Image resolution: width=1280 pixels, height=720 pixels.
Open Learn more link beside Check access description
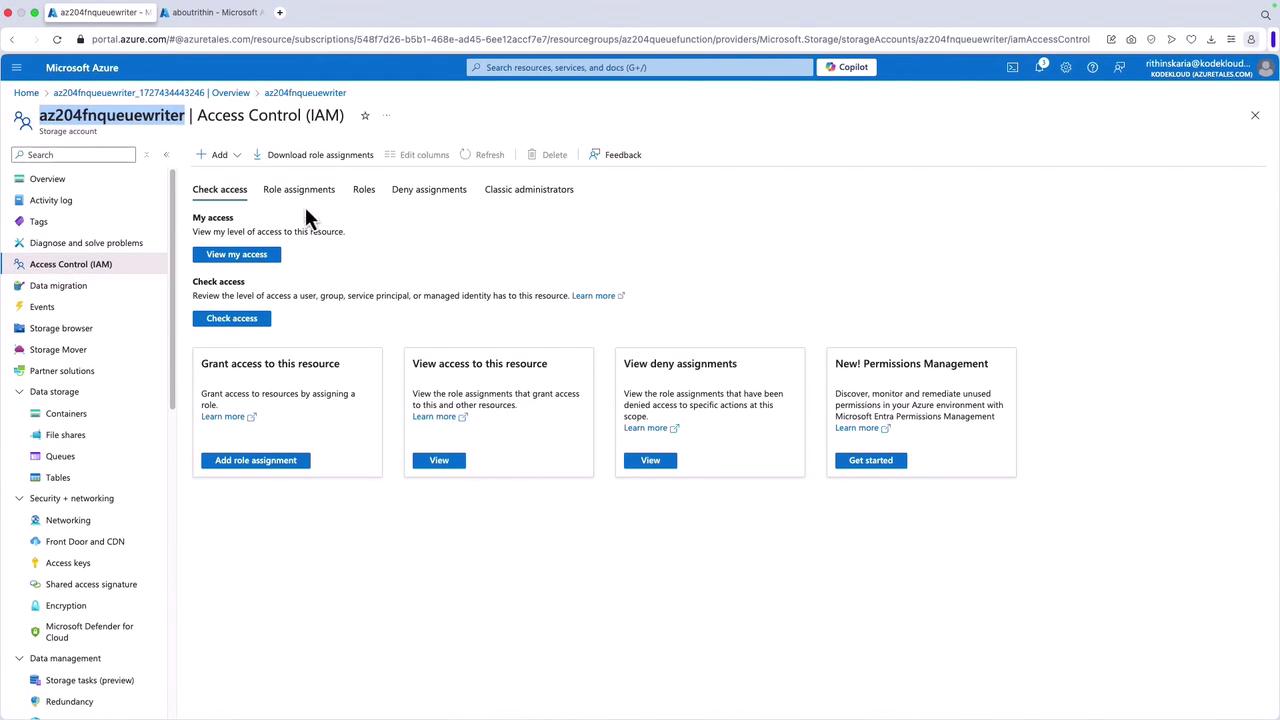pyautogui.click(x=598, y=296)
